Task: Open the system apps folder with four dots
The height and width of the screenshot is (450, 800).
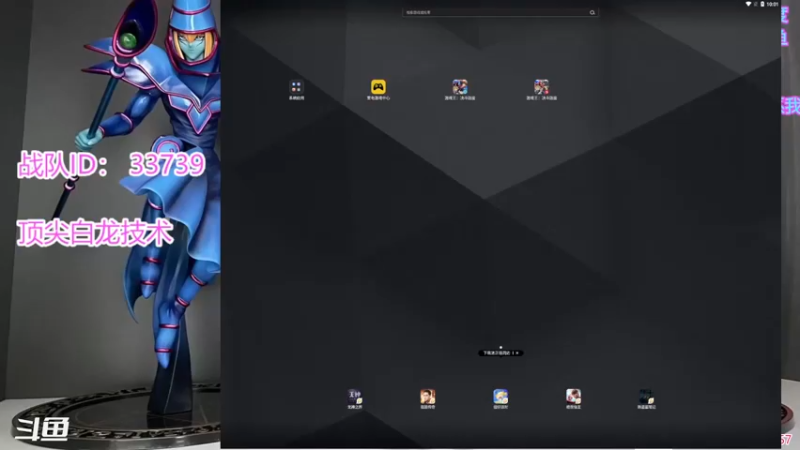Action: click(x=296, y=87)
